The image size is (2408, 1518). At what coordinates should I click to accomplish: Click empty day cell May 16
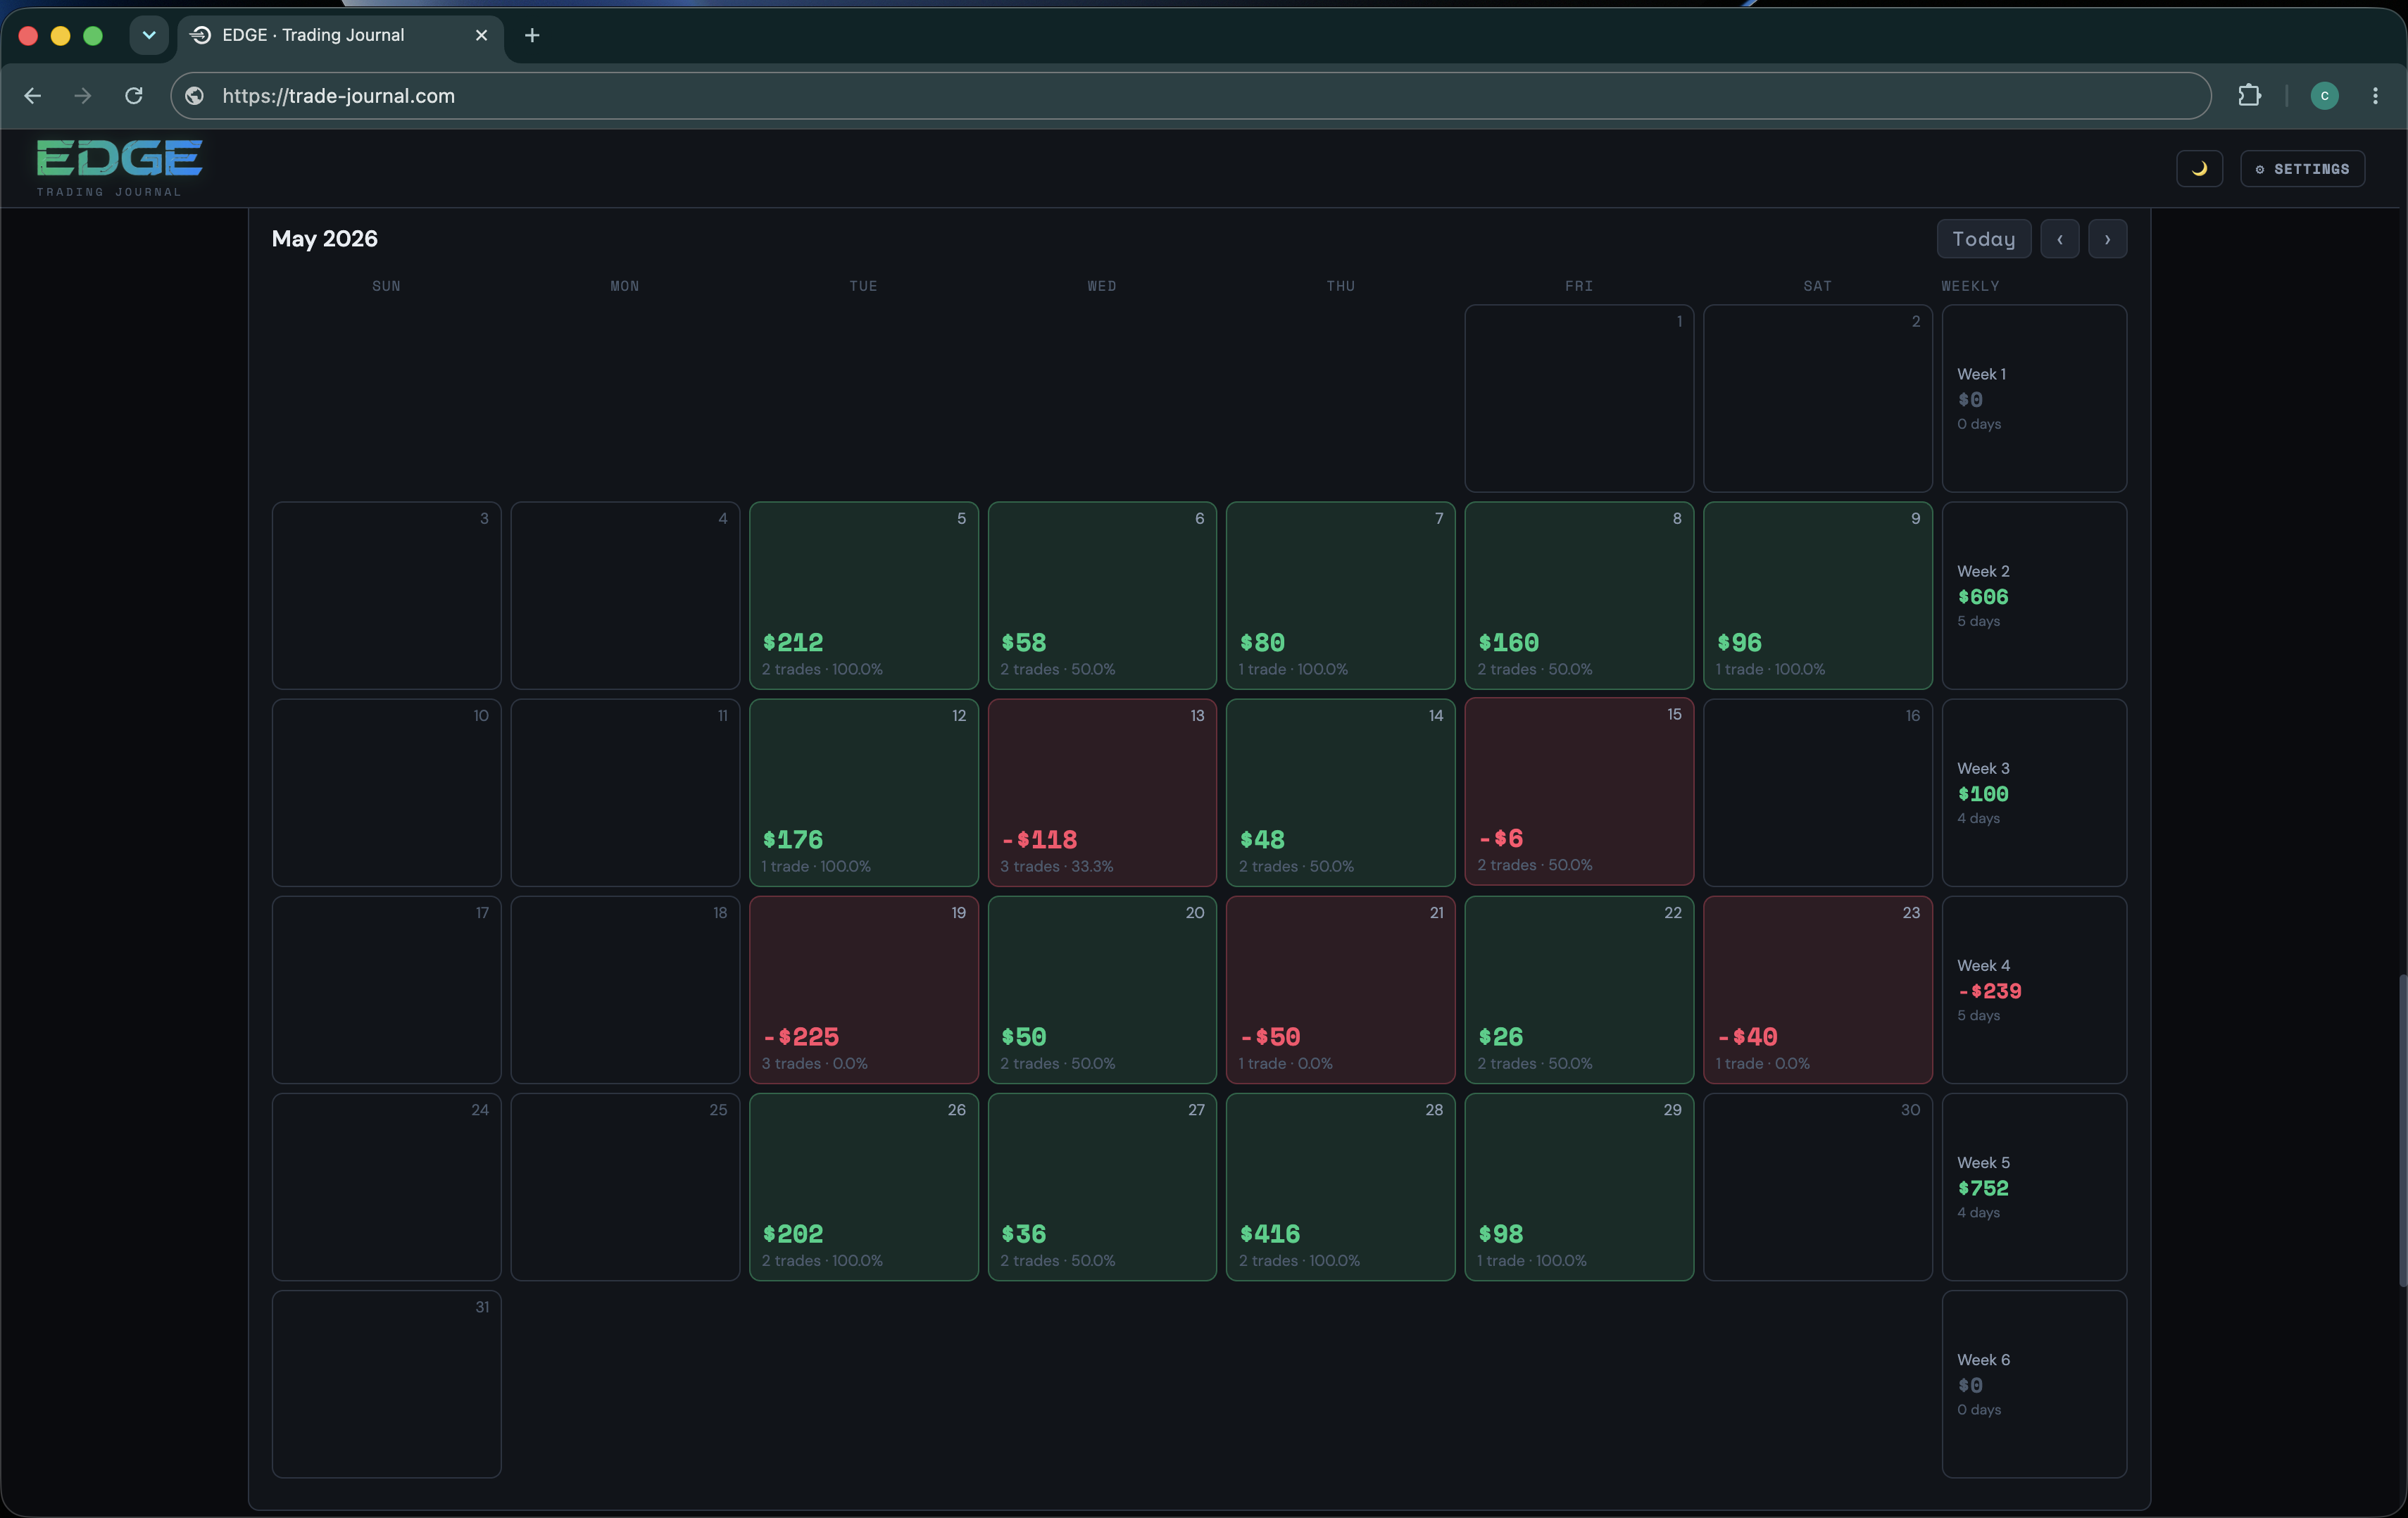tap(1817, 792)
